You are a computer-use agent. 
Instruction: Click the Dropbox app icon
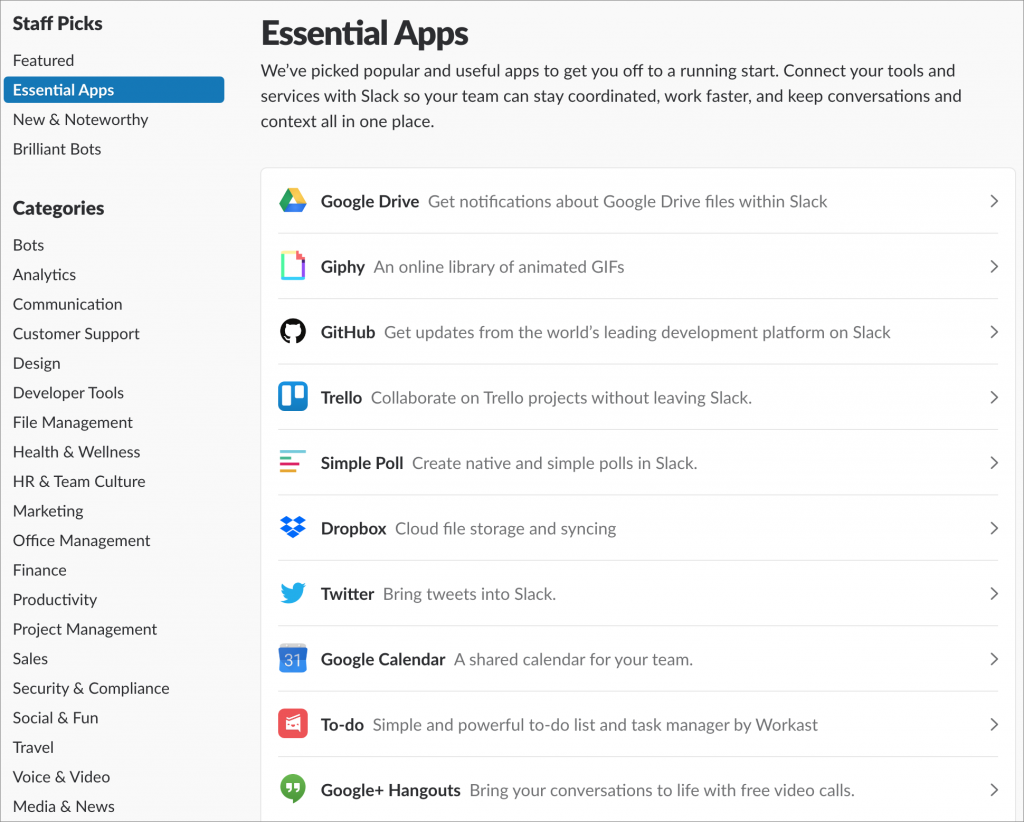coord(293,527)
